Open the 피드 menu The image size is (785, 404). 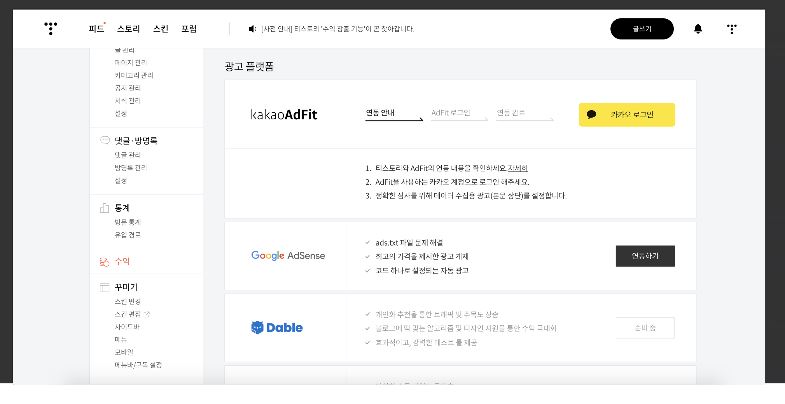[x=96, y=29]
